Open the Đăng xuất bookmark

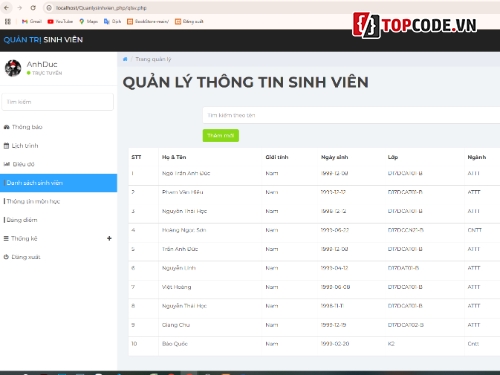click(x=189, y=21)
